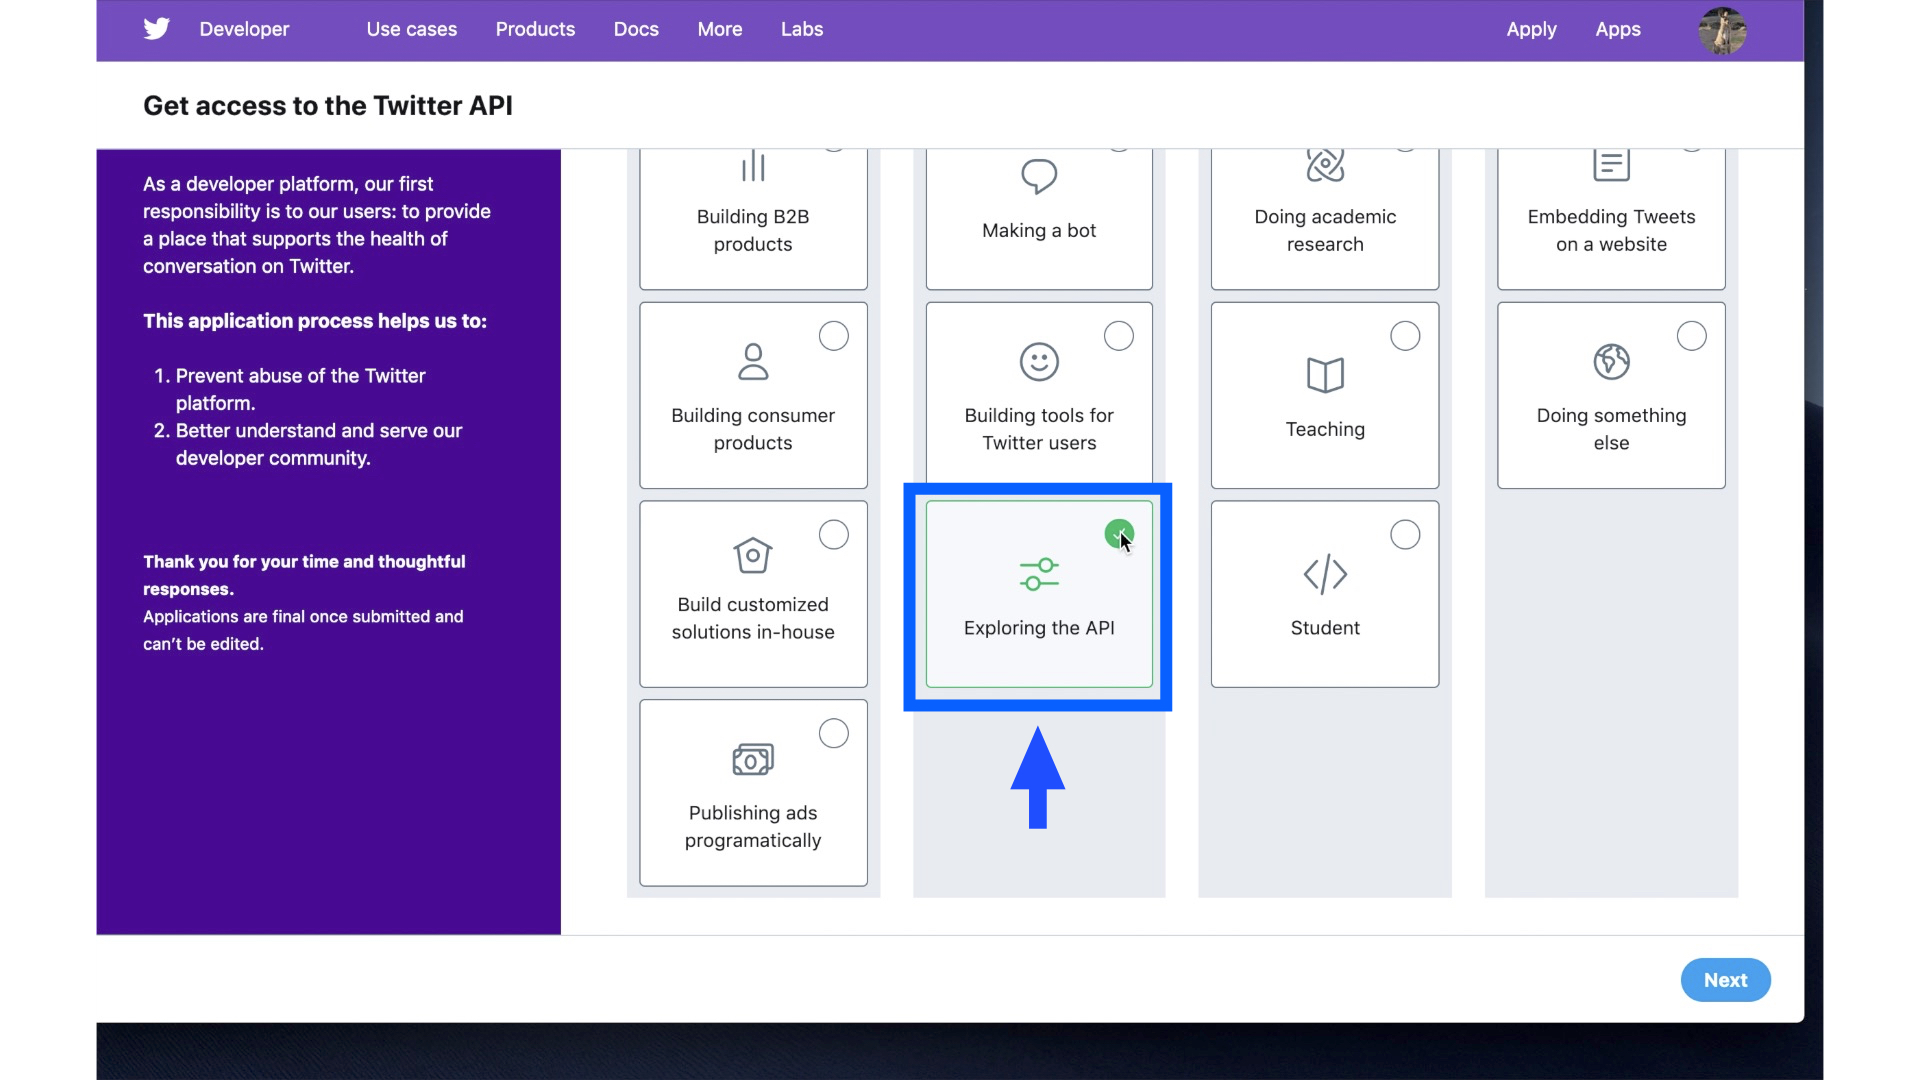Click the smiley icon for Twitter user tools
This screenshot has height=1080, width=1920.
[x=1039, y=362]
